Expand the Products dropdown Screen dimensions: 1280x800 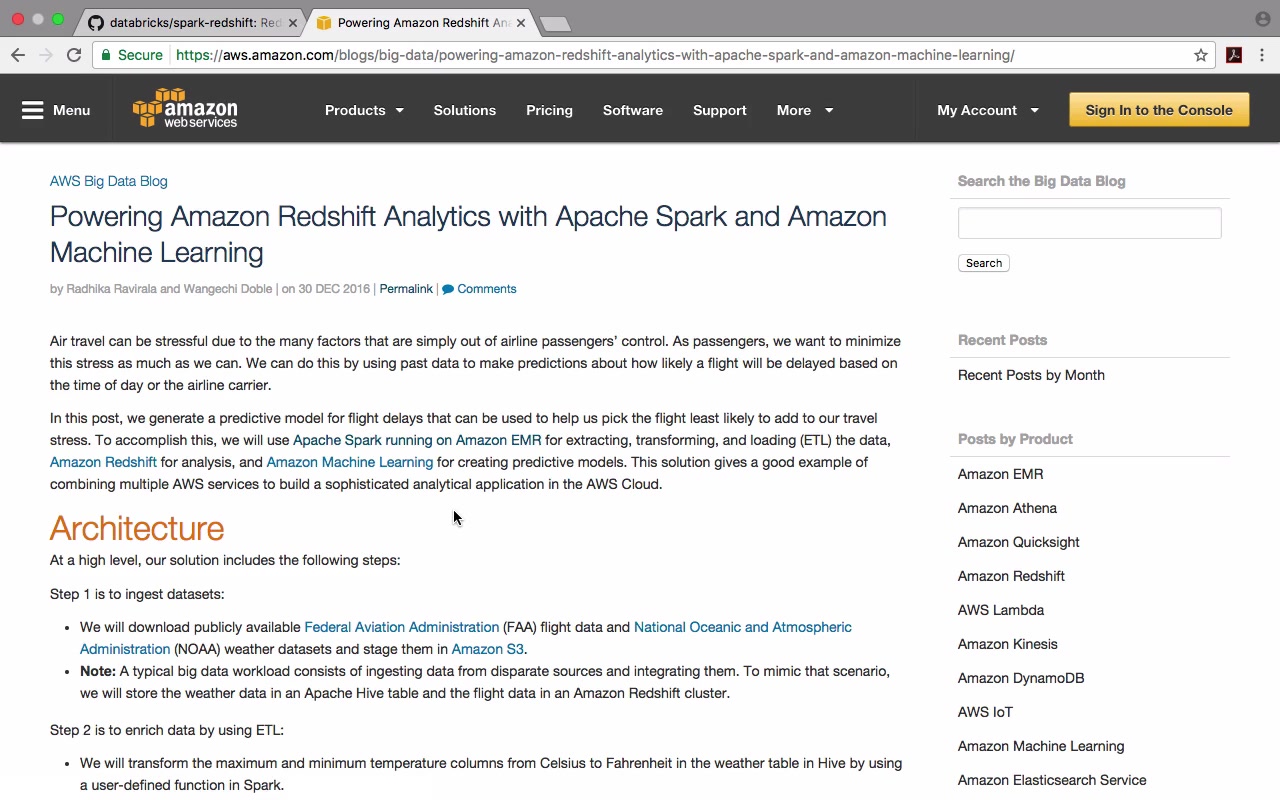tap(364, 110)
